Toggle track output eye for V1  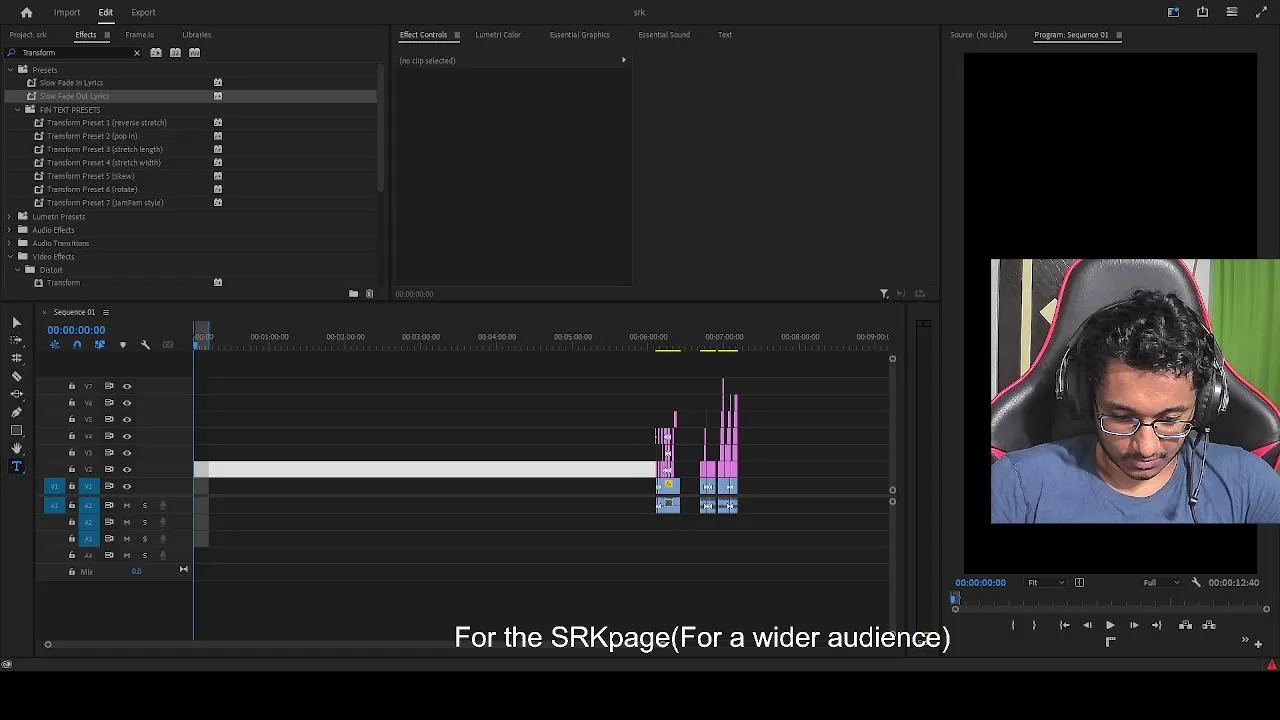click(127, 486)
